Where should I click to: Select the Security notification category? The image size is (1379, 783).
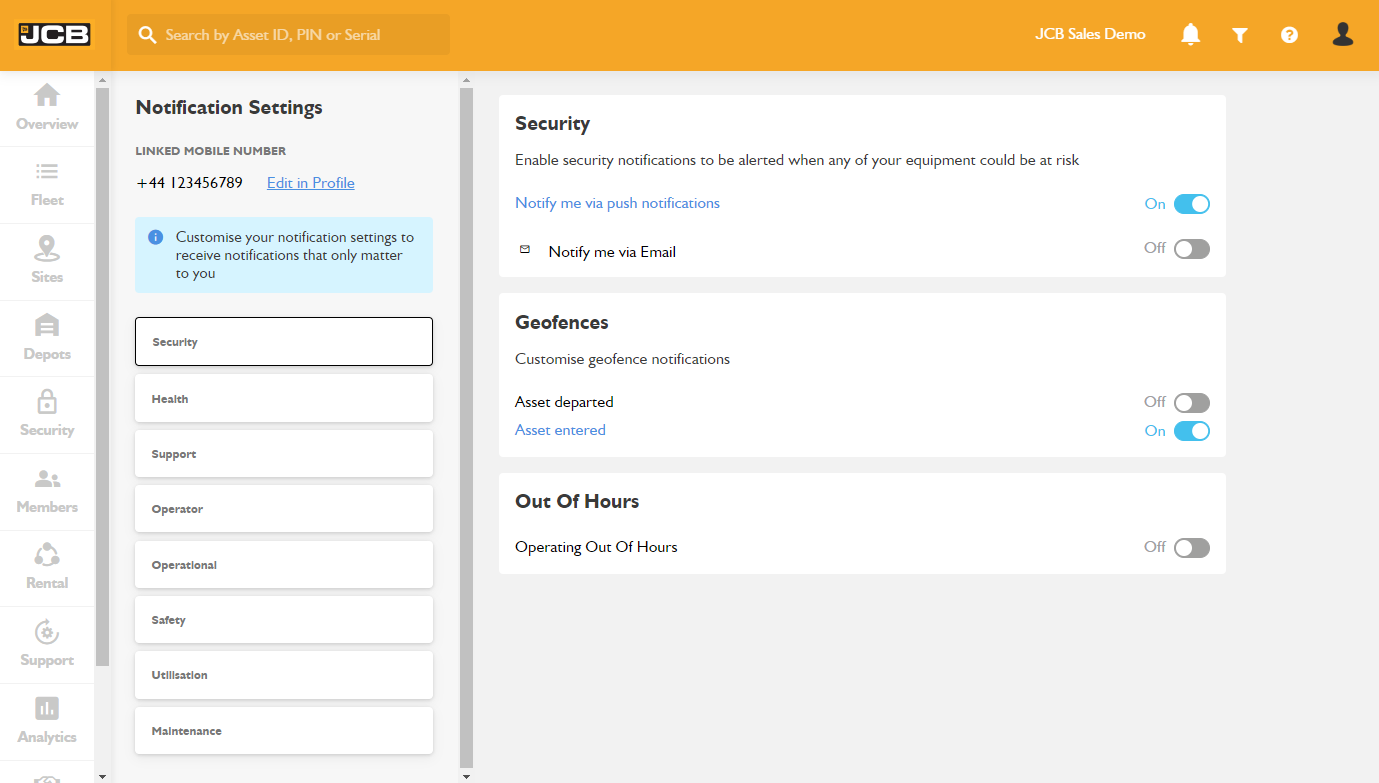[284, 342]
